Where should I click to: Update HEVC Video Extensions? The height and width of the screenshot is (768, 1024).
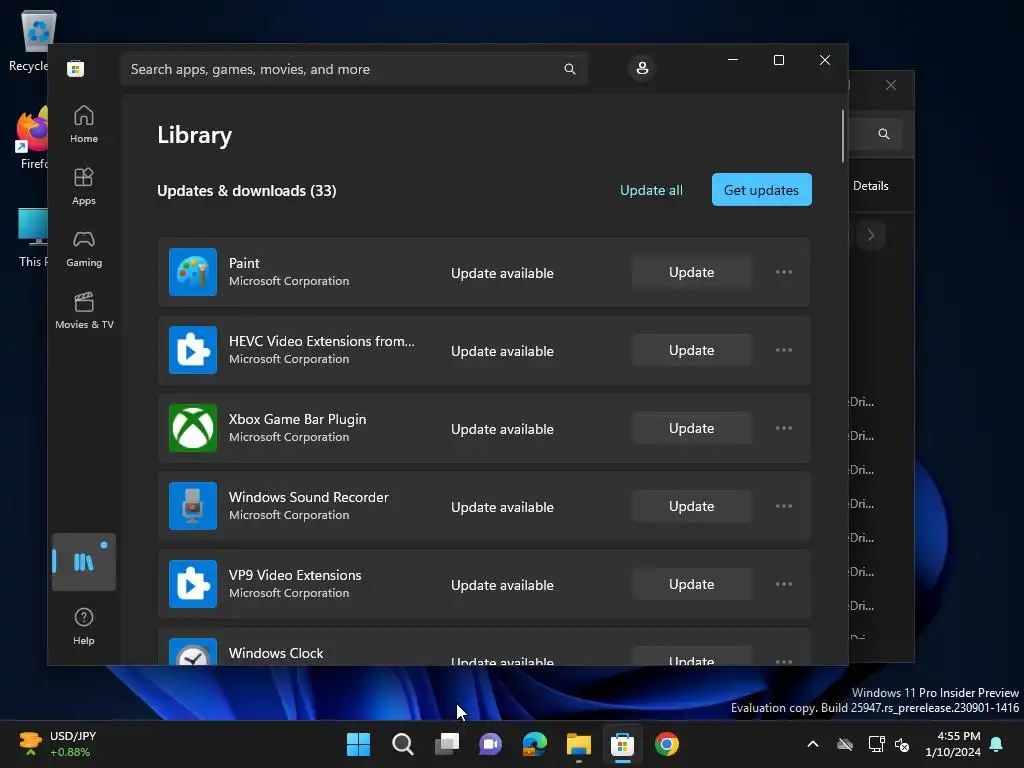(x=692, y=350)
